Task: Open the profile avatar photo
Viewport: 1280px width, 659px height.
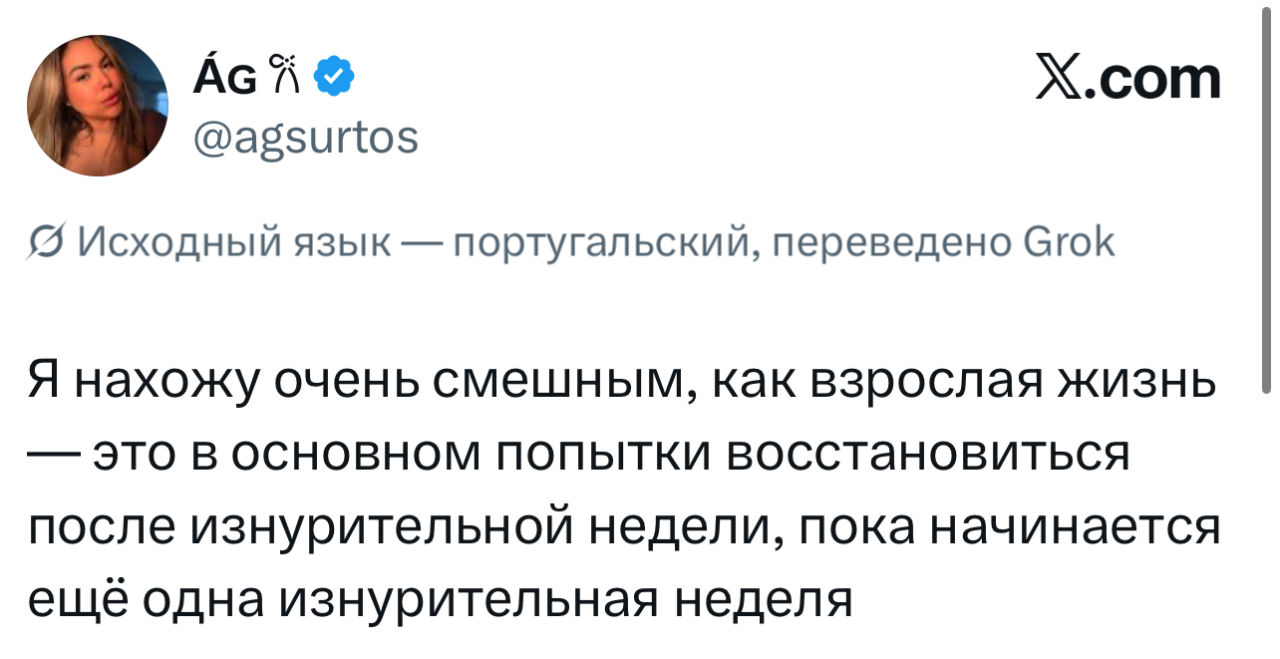Action: (98, 106)
